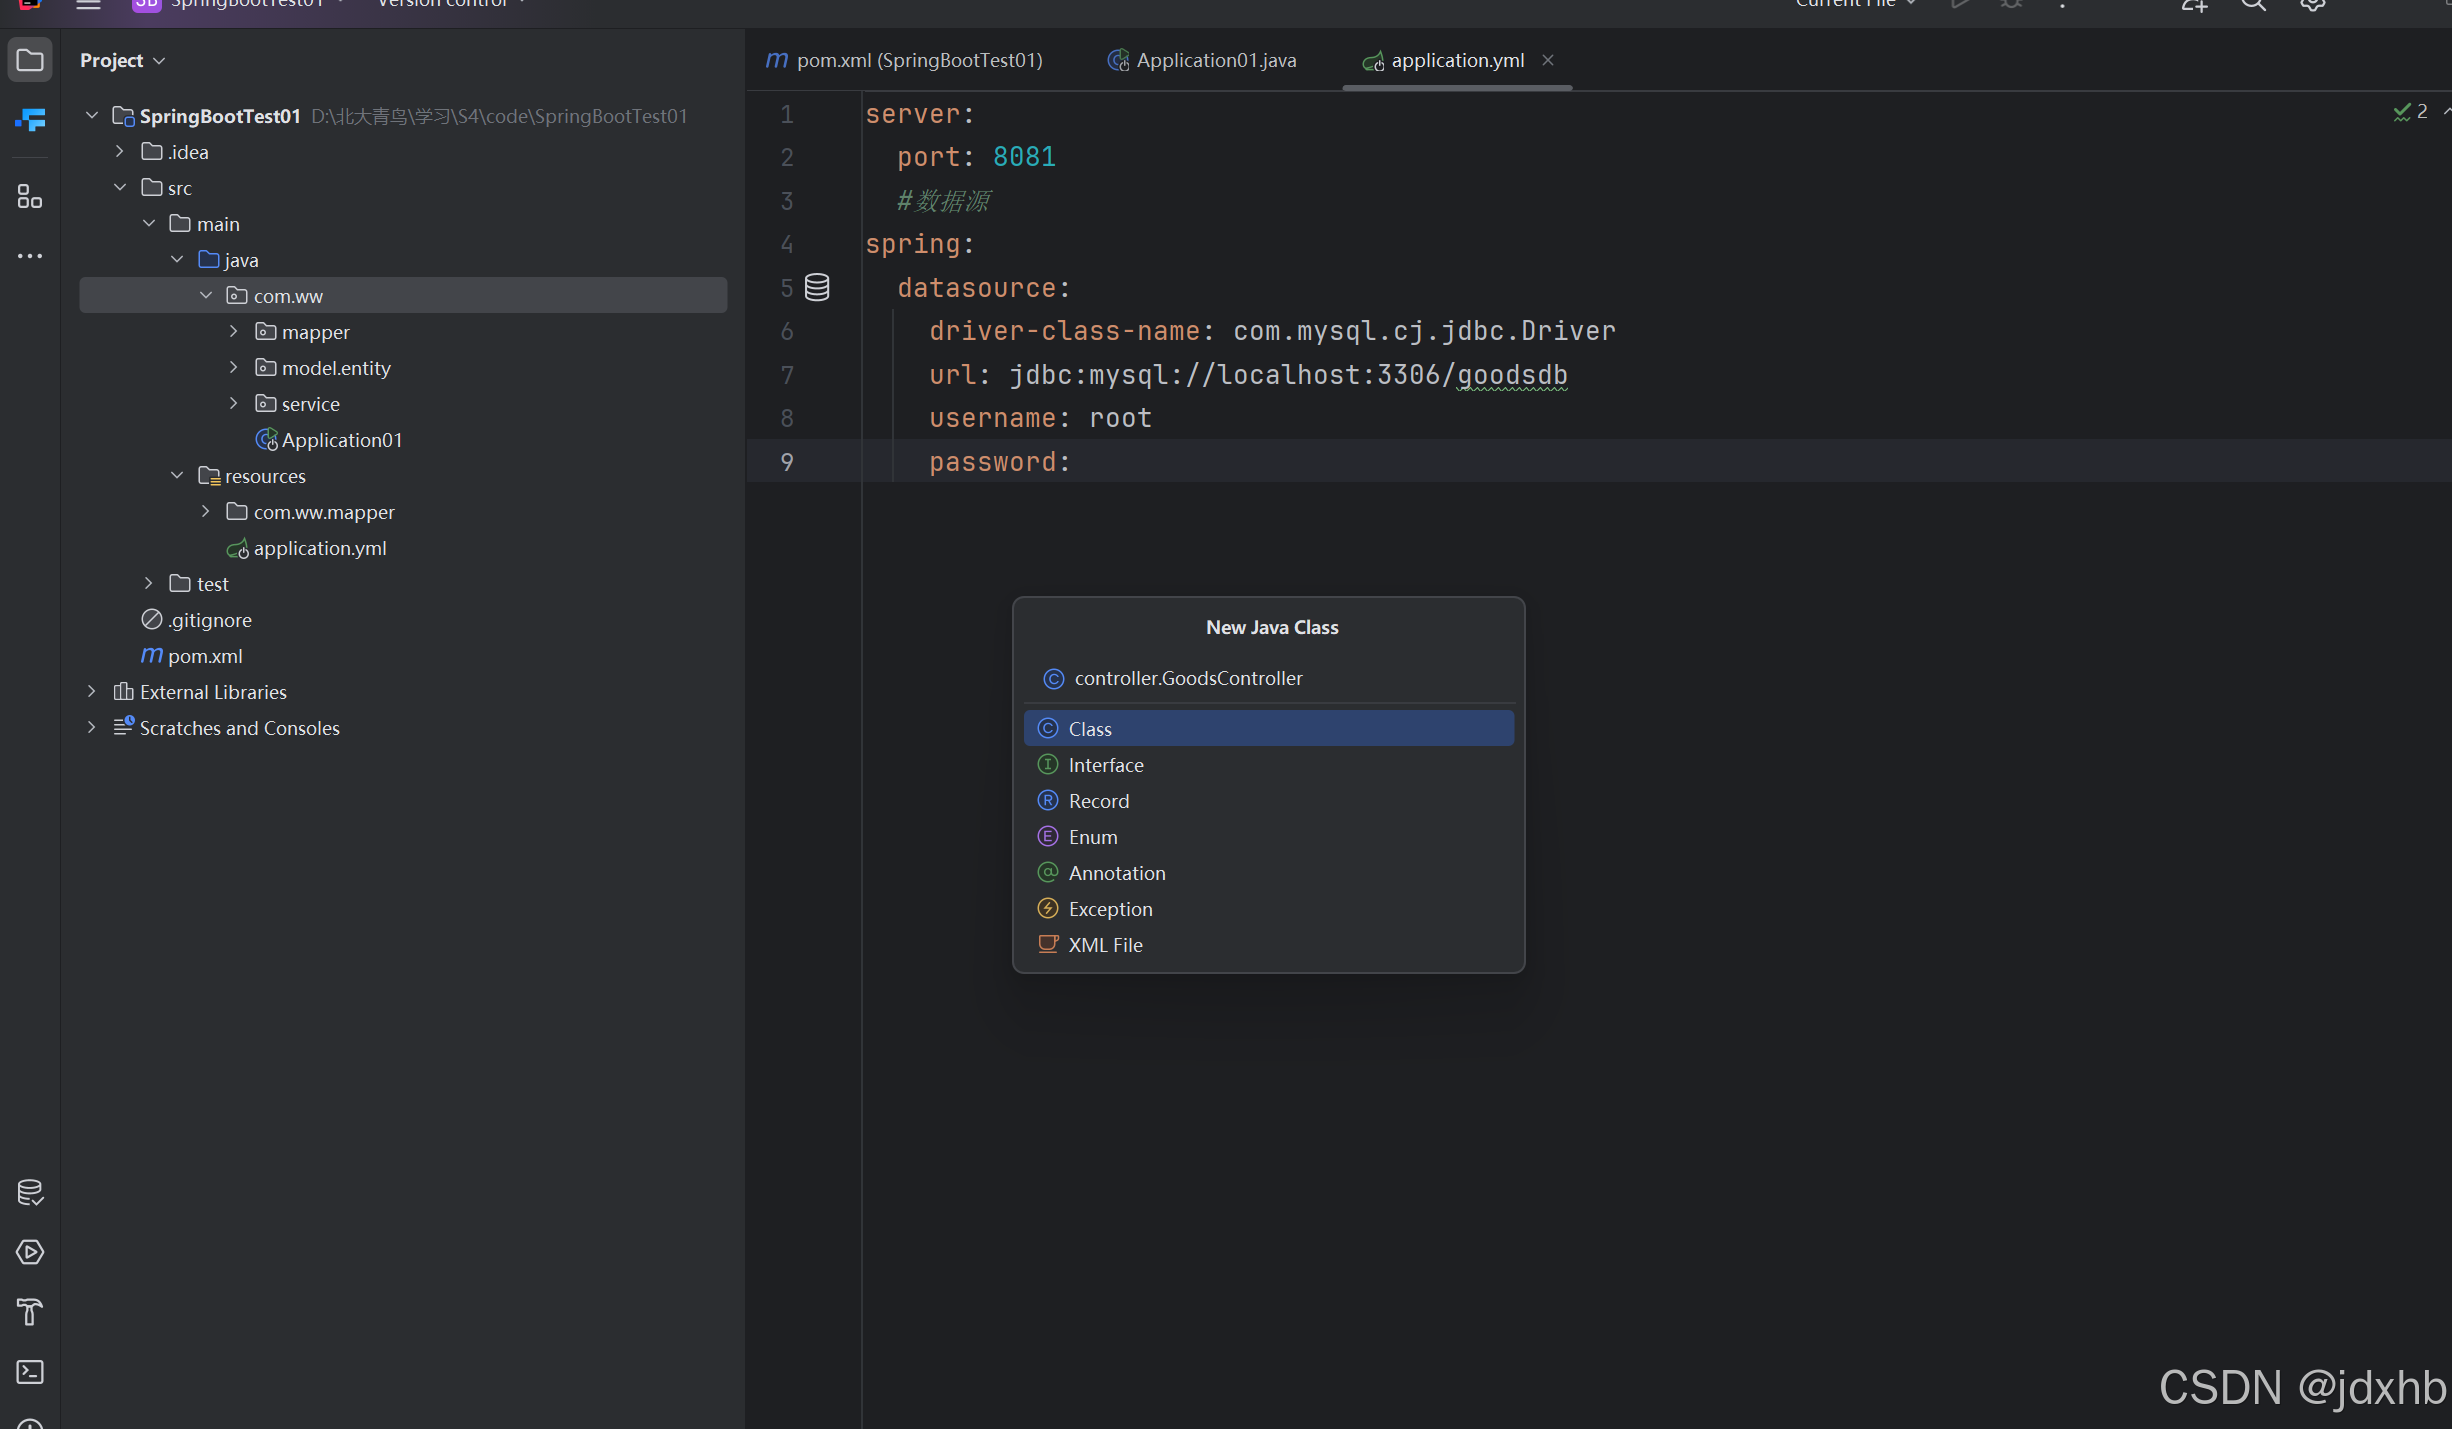Open the Database tool window in sidebar
2452x1429 pixels.
[x=30, y=1192]
